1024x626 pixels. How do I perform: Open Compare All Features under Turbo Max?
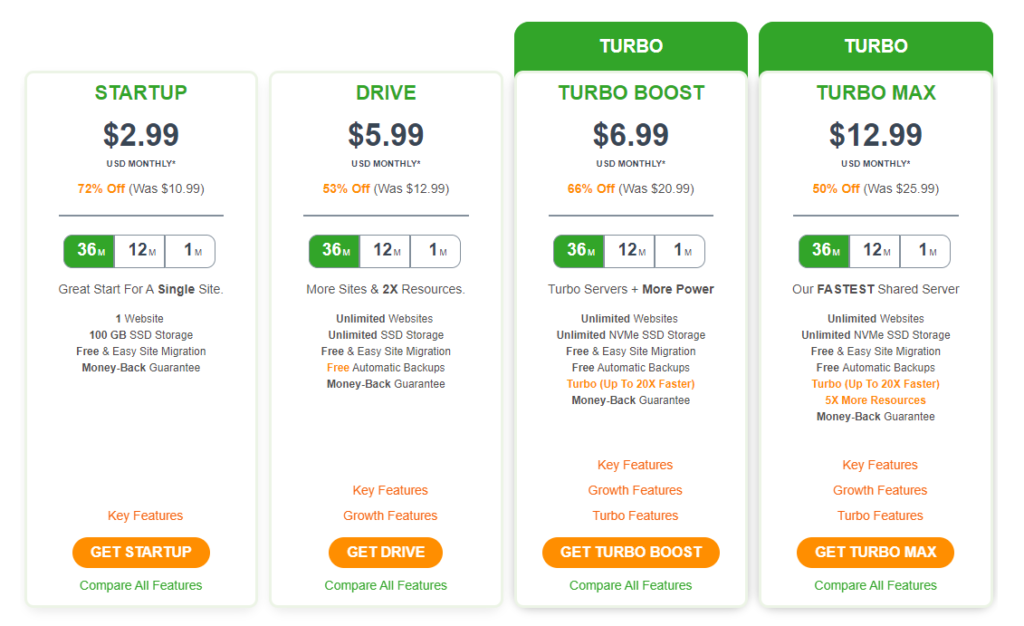click(x=875, y=586)
